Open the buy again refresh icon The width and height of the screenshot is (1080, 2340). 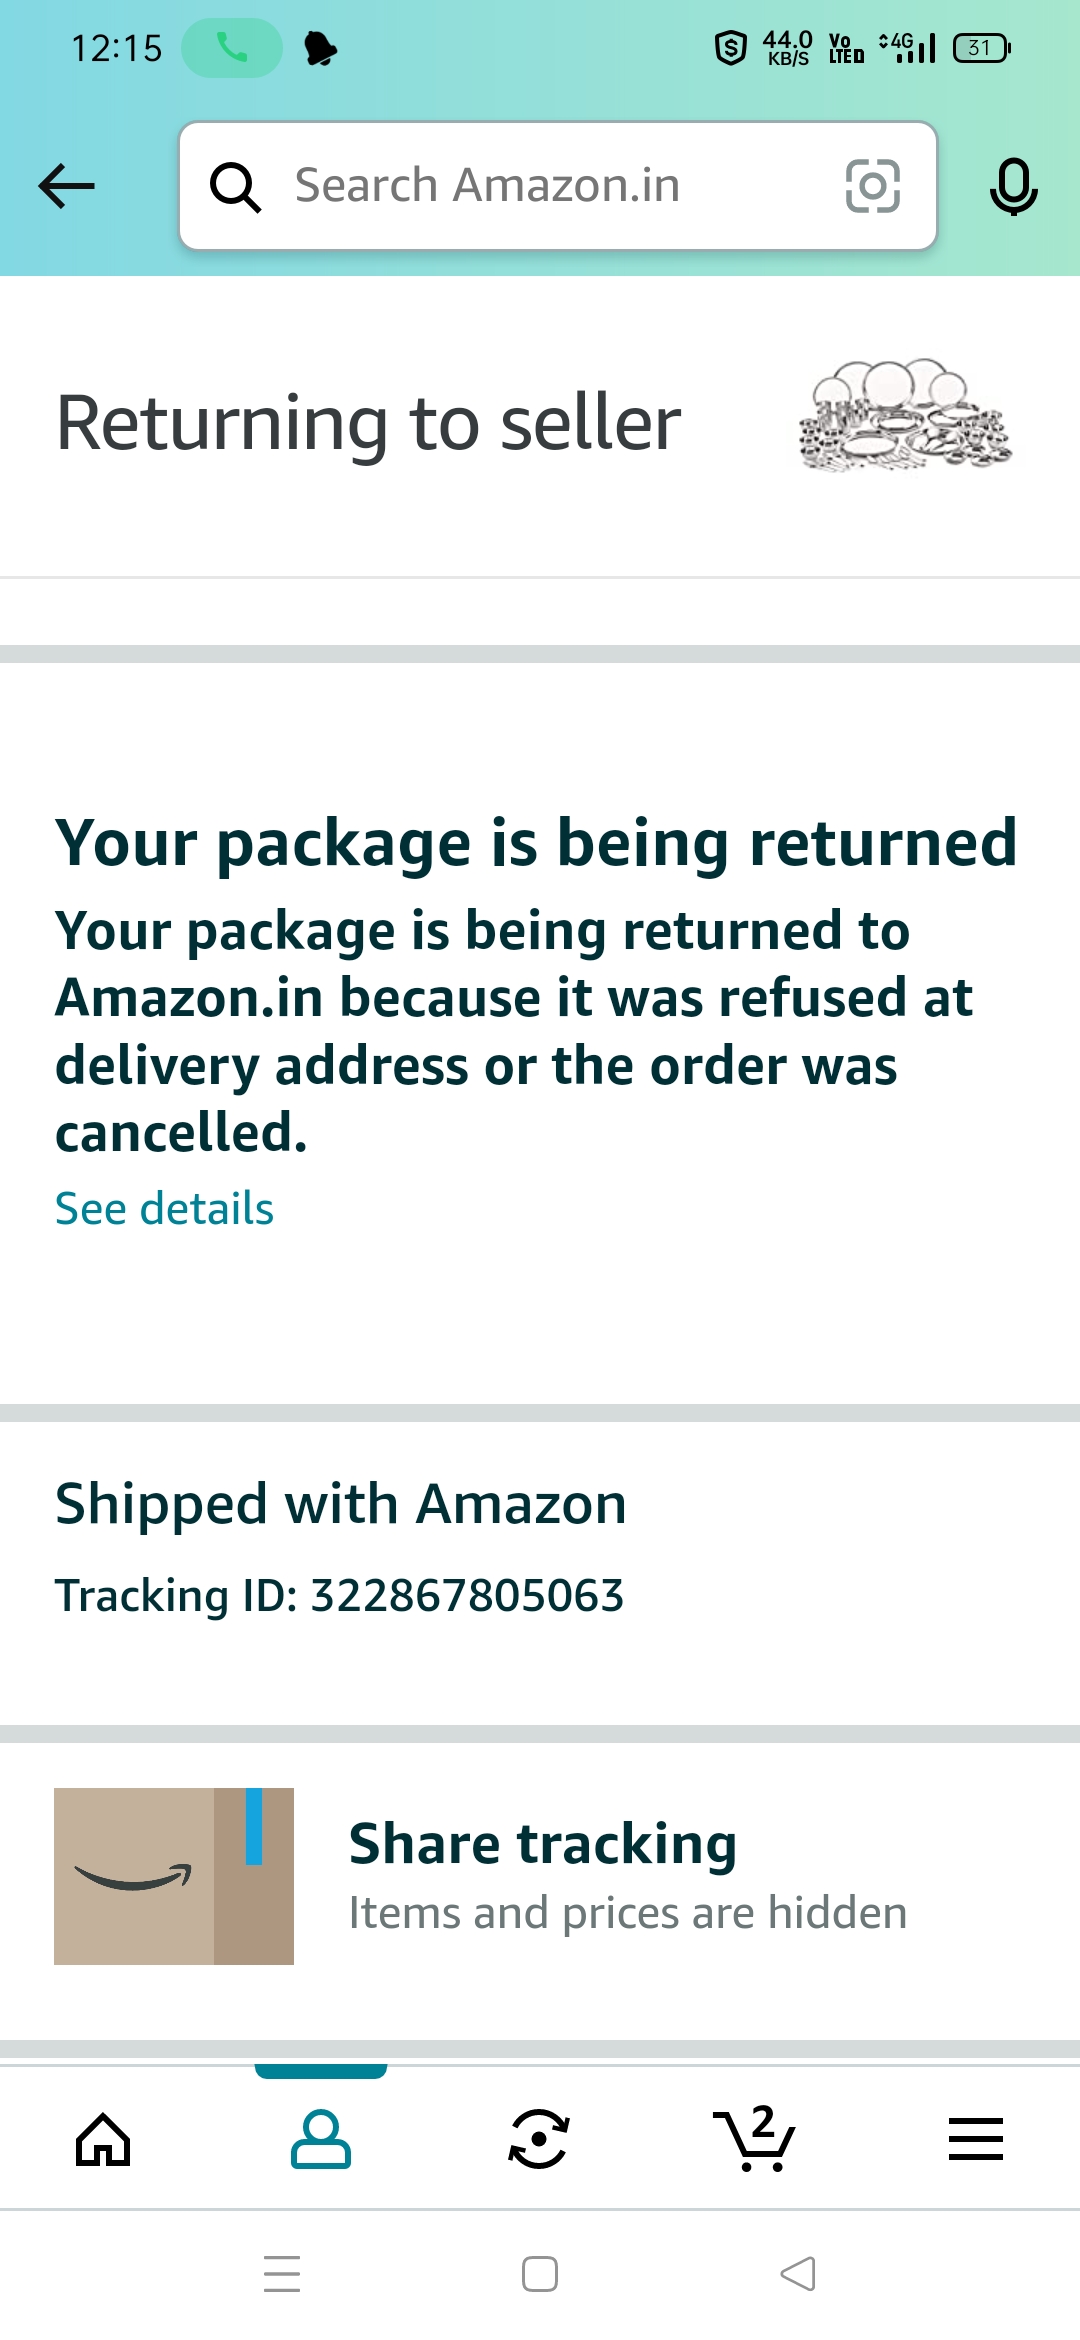[x=539, y=2140]
